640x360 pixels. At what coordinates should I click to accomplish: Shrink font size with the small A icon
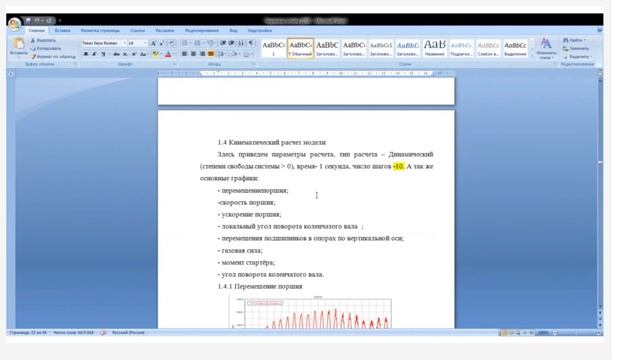[x=162, y=43]
